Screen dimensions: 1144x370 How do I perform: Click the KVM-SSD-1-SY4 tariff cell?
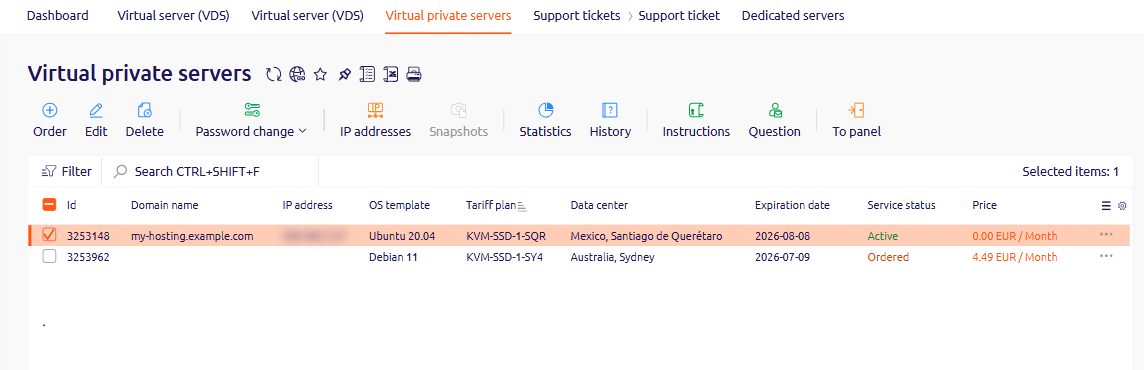[x=504, y=257]
